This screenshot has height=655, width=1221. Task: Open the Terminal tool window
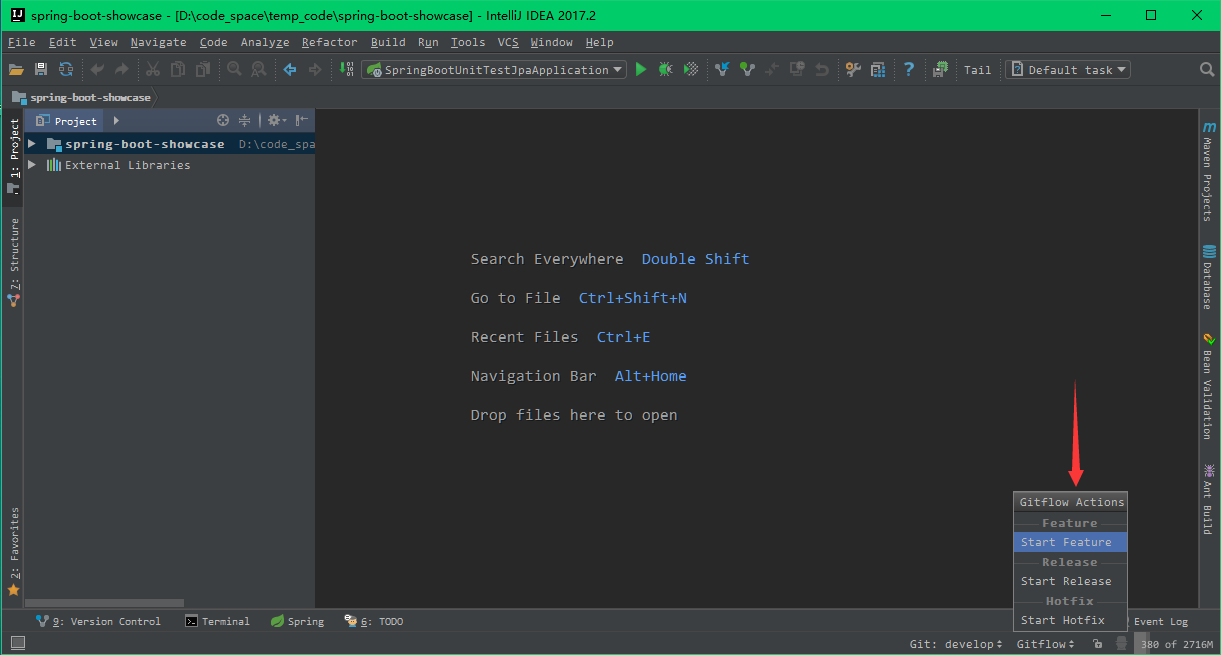(217, 621)
